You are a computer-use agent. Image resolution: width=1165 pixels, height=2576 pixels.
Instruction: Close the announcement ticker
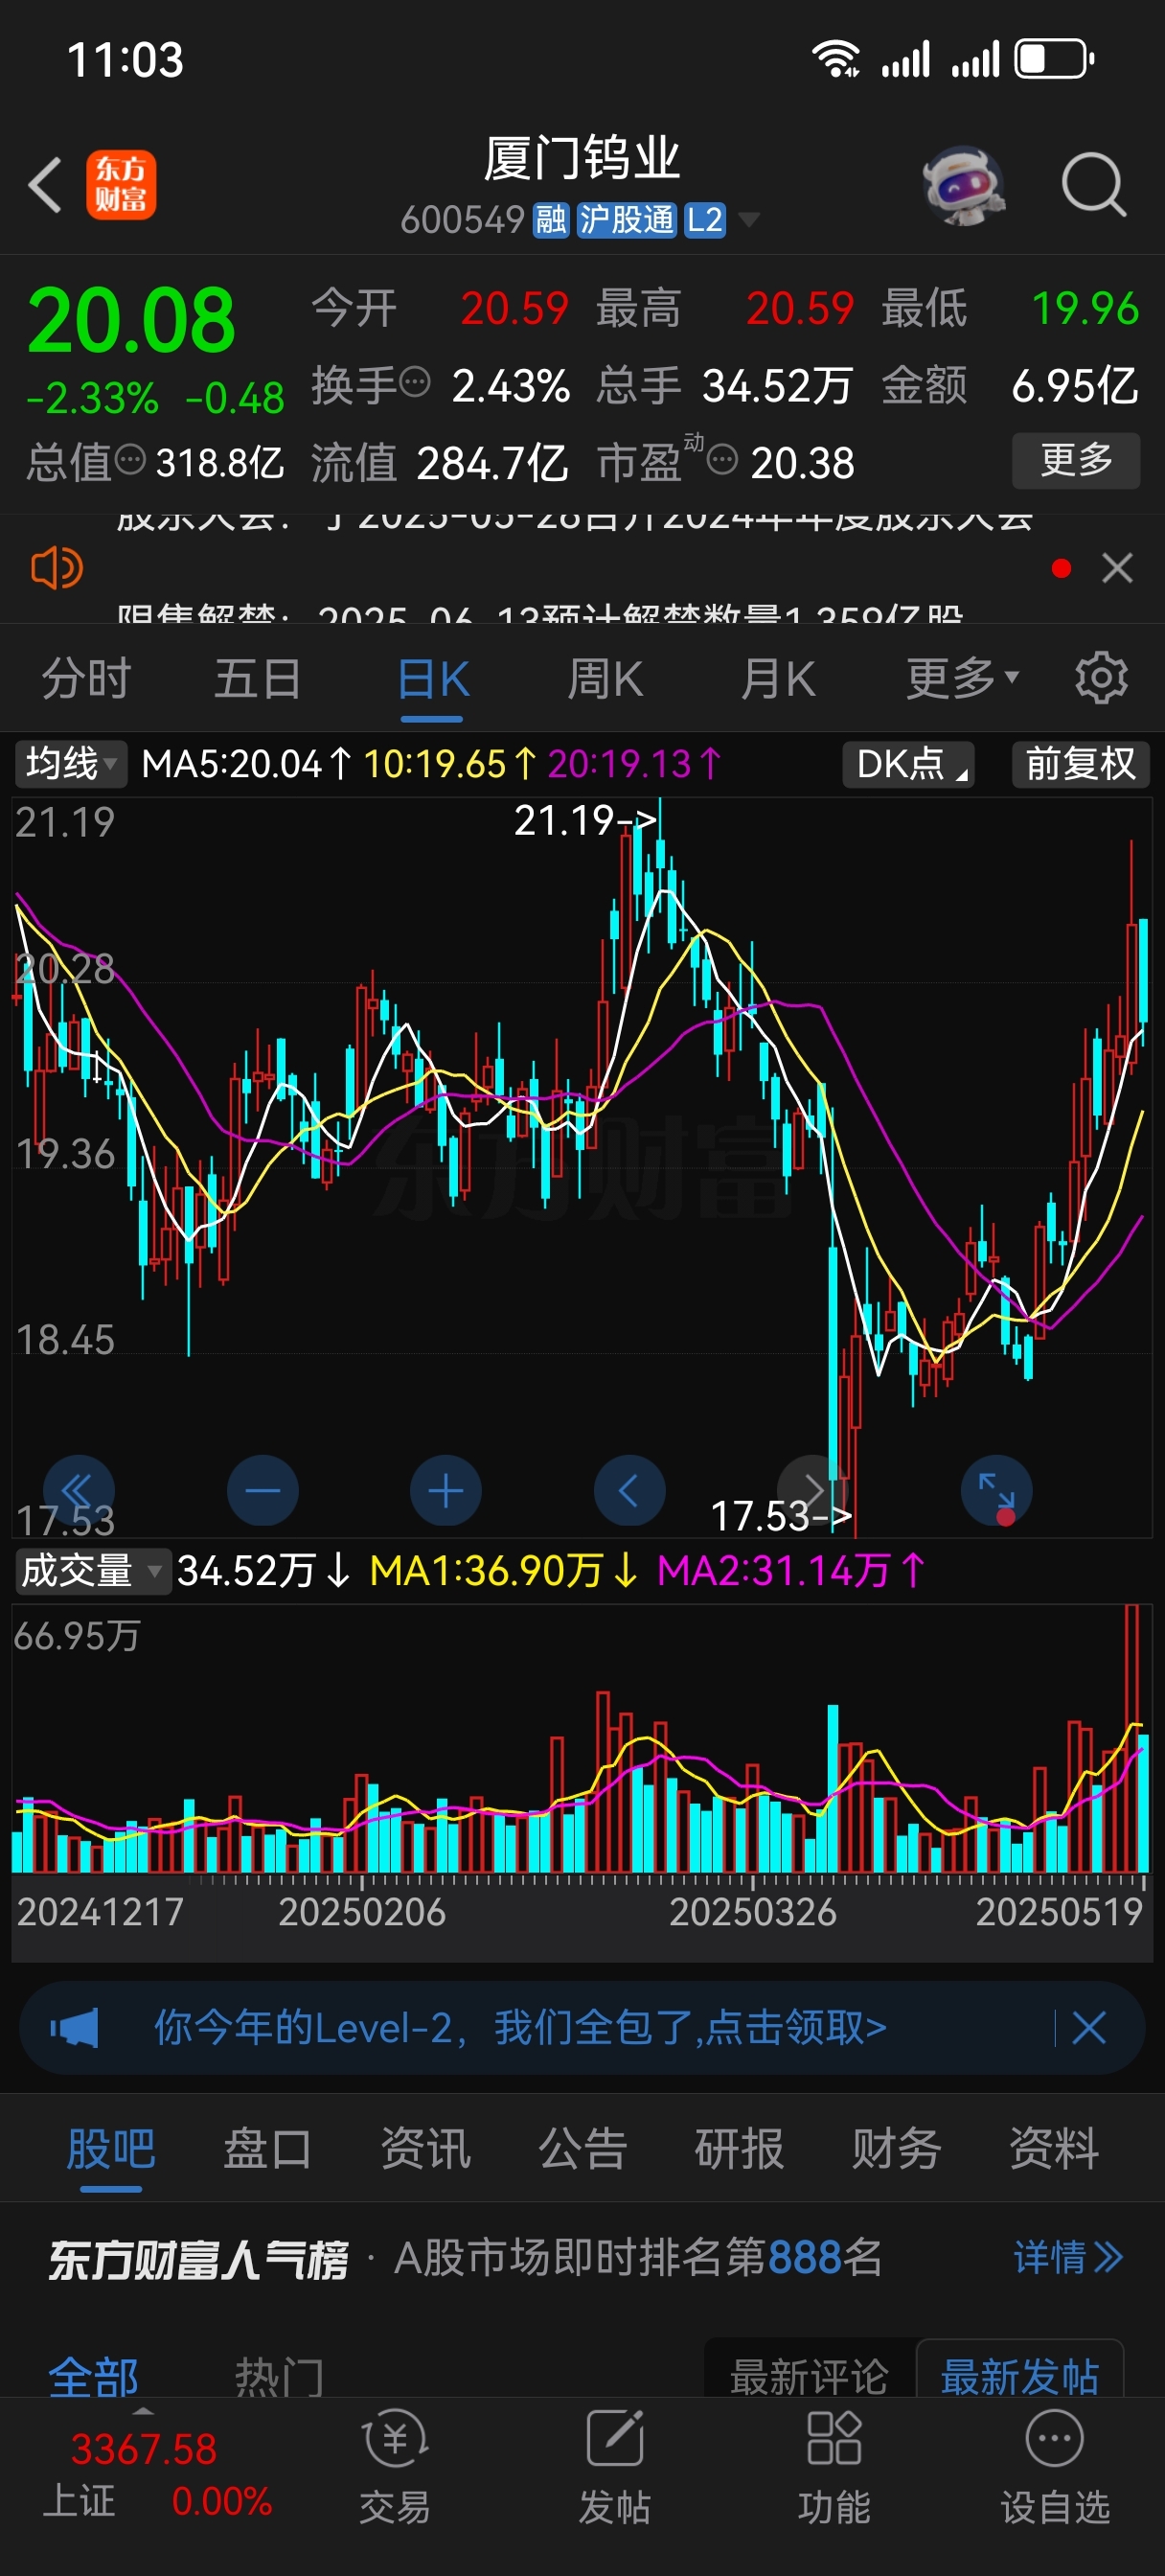[1117, 568]
